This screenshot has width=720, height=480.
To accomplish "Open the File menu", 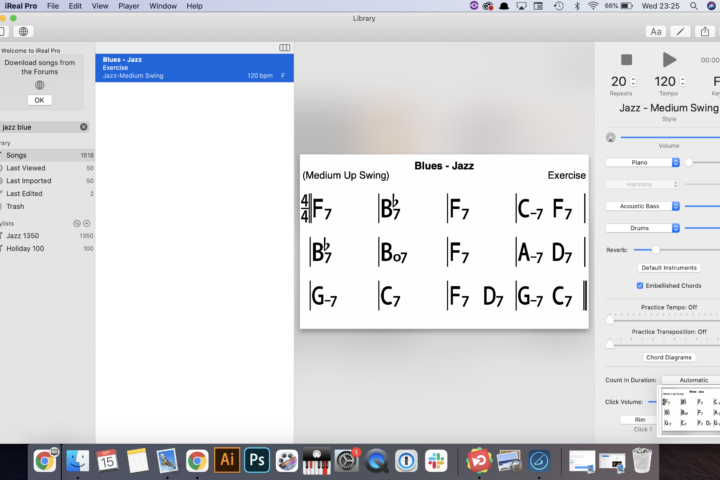I will (53, 6).
